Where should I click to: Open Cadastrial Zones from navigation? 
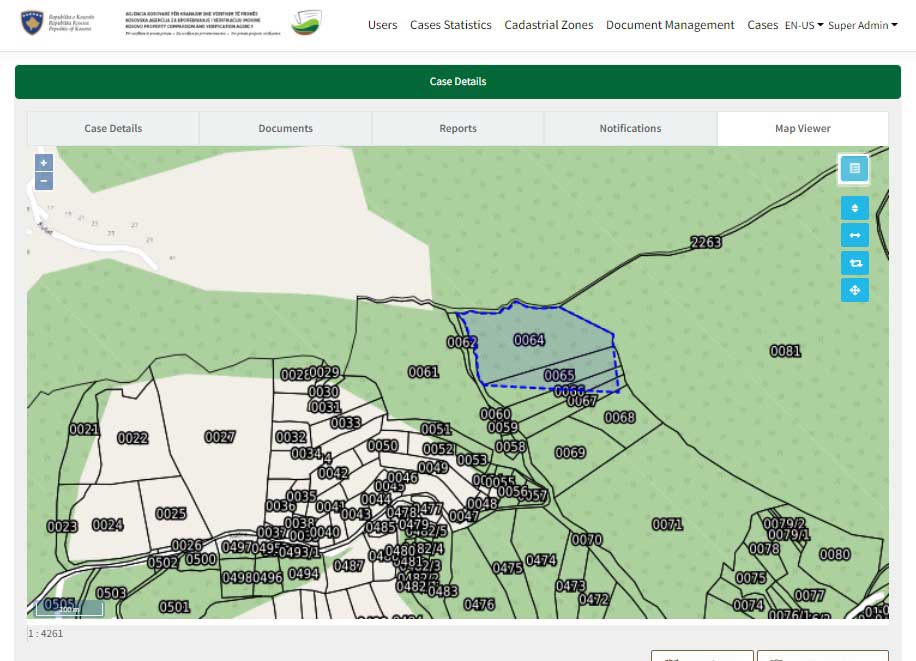click(548, 25)
